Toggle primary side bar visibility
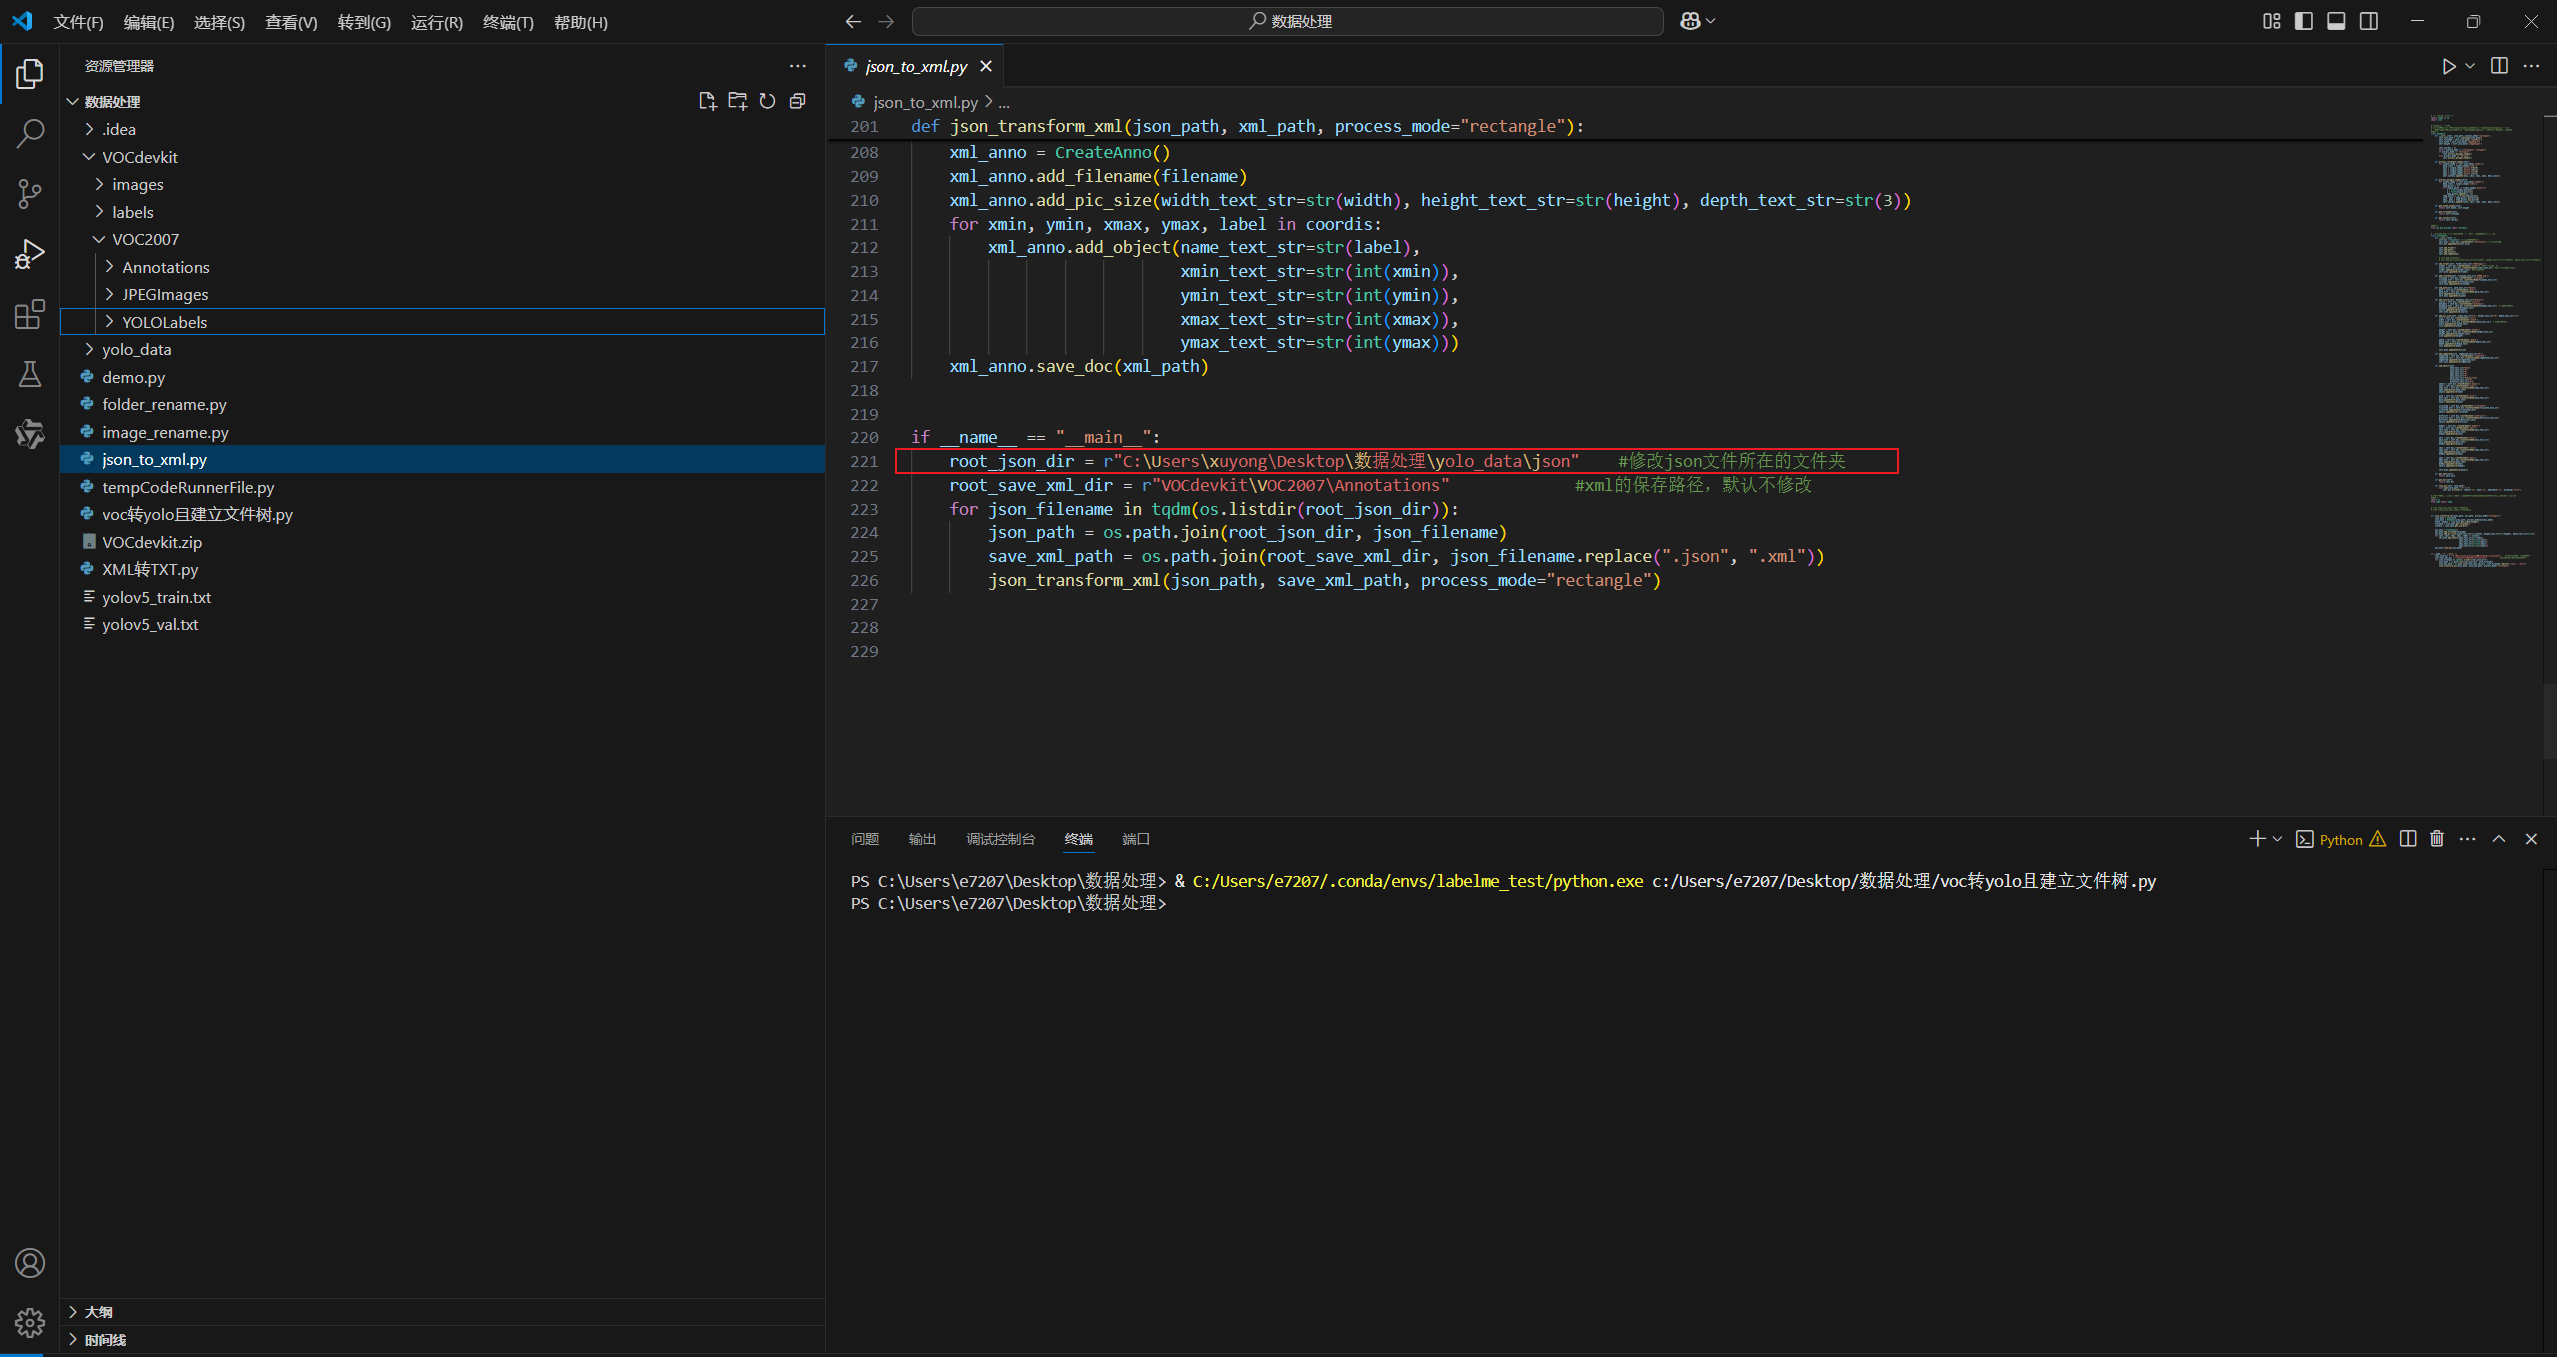 (2304, 21)
